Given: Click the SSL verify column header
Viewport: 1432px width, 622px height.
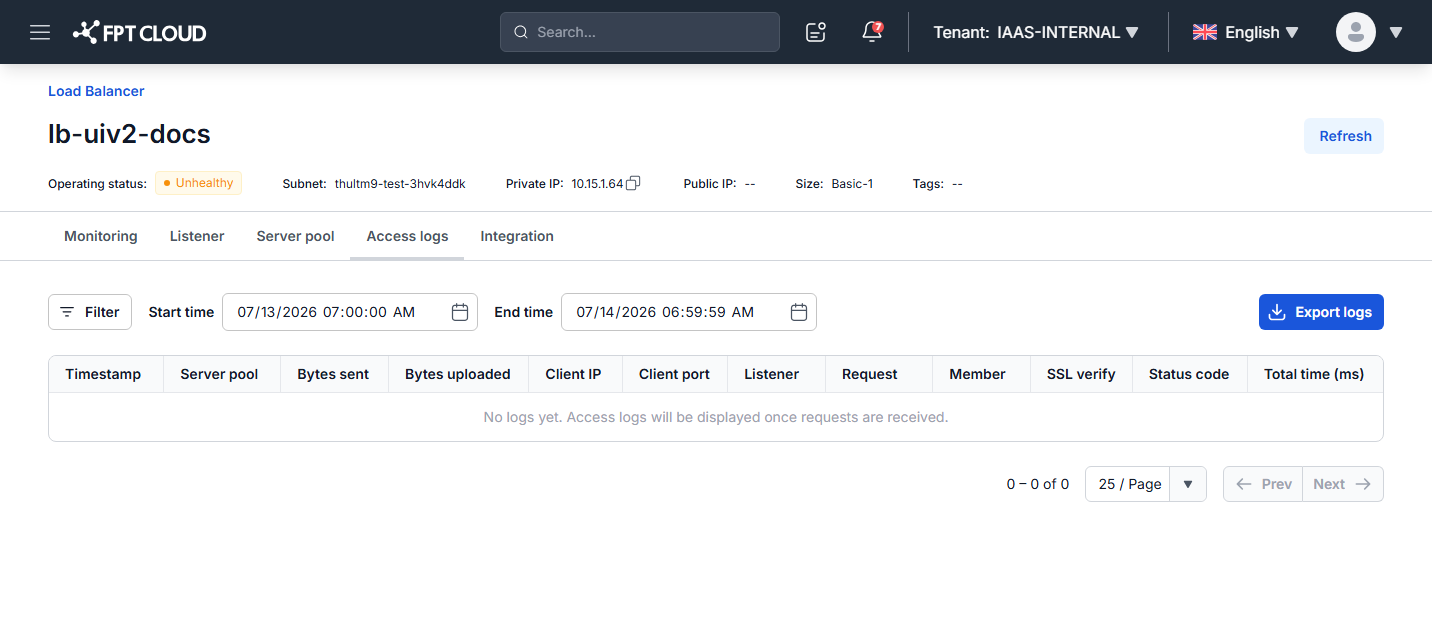Looking at the screenshot, I should (x=1081, y=374).
